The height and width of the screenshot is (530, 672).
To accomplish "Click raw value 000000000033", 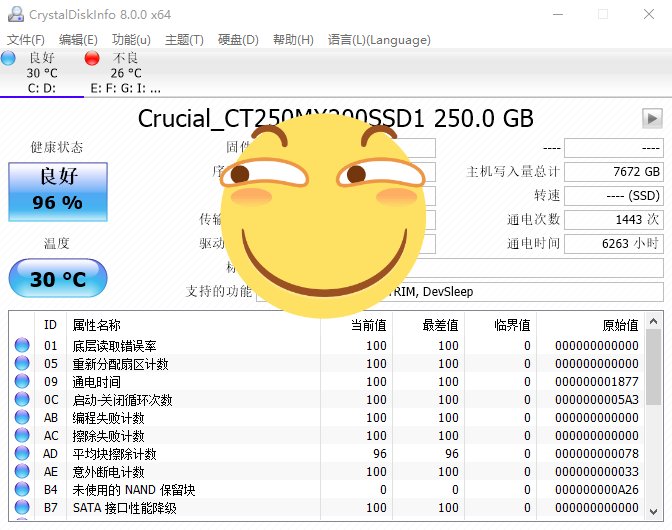I will (597, 471).
